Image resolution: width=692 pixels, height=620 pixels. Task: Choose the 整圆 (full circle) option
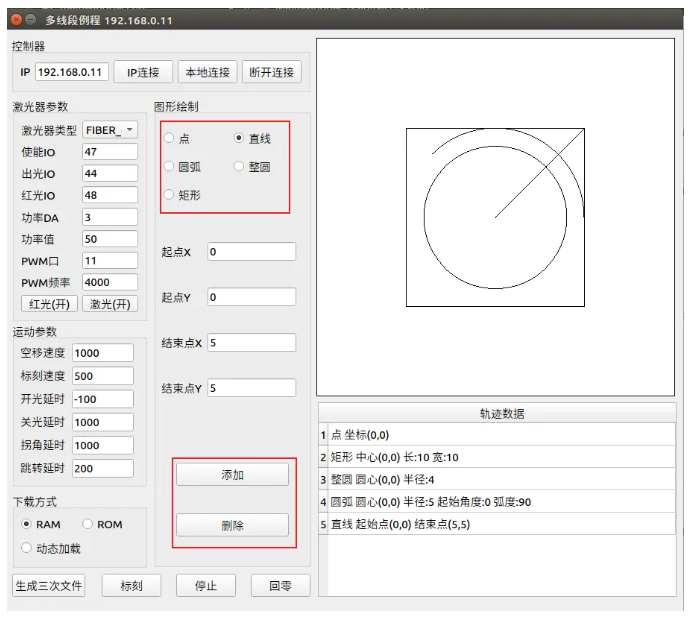coord(239,166)
